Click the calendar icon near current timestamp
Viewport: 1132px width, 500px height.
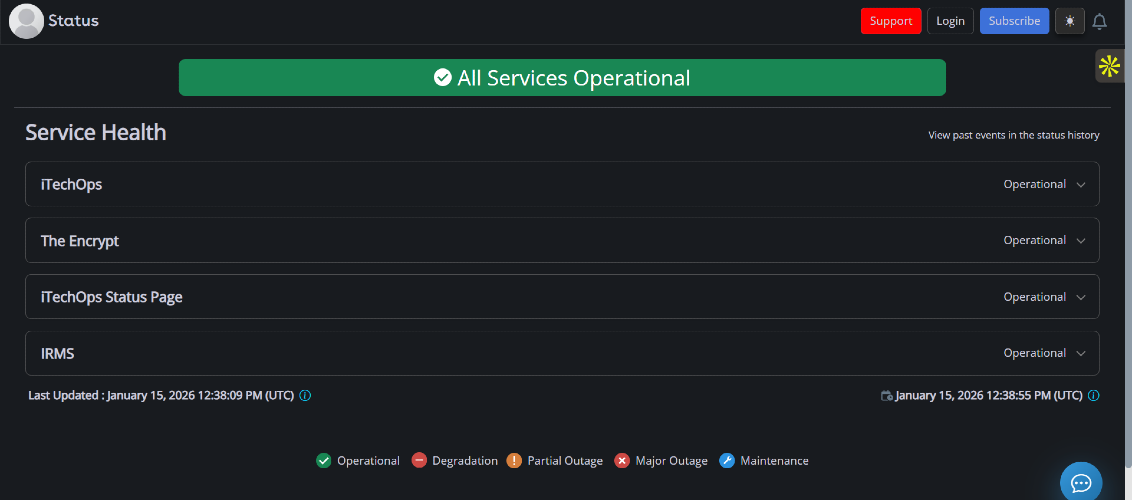[x=886, y=396]
